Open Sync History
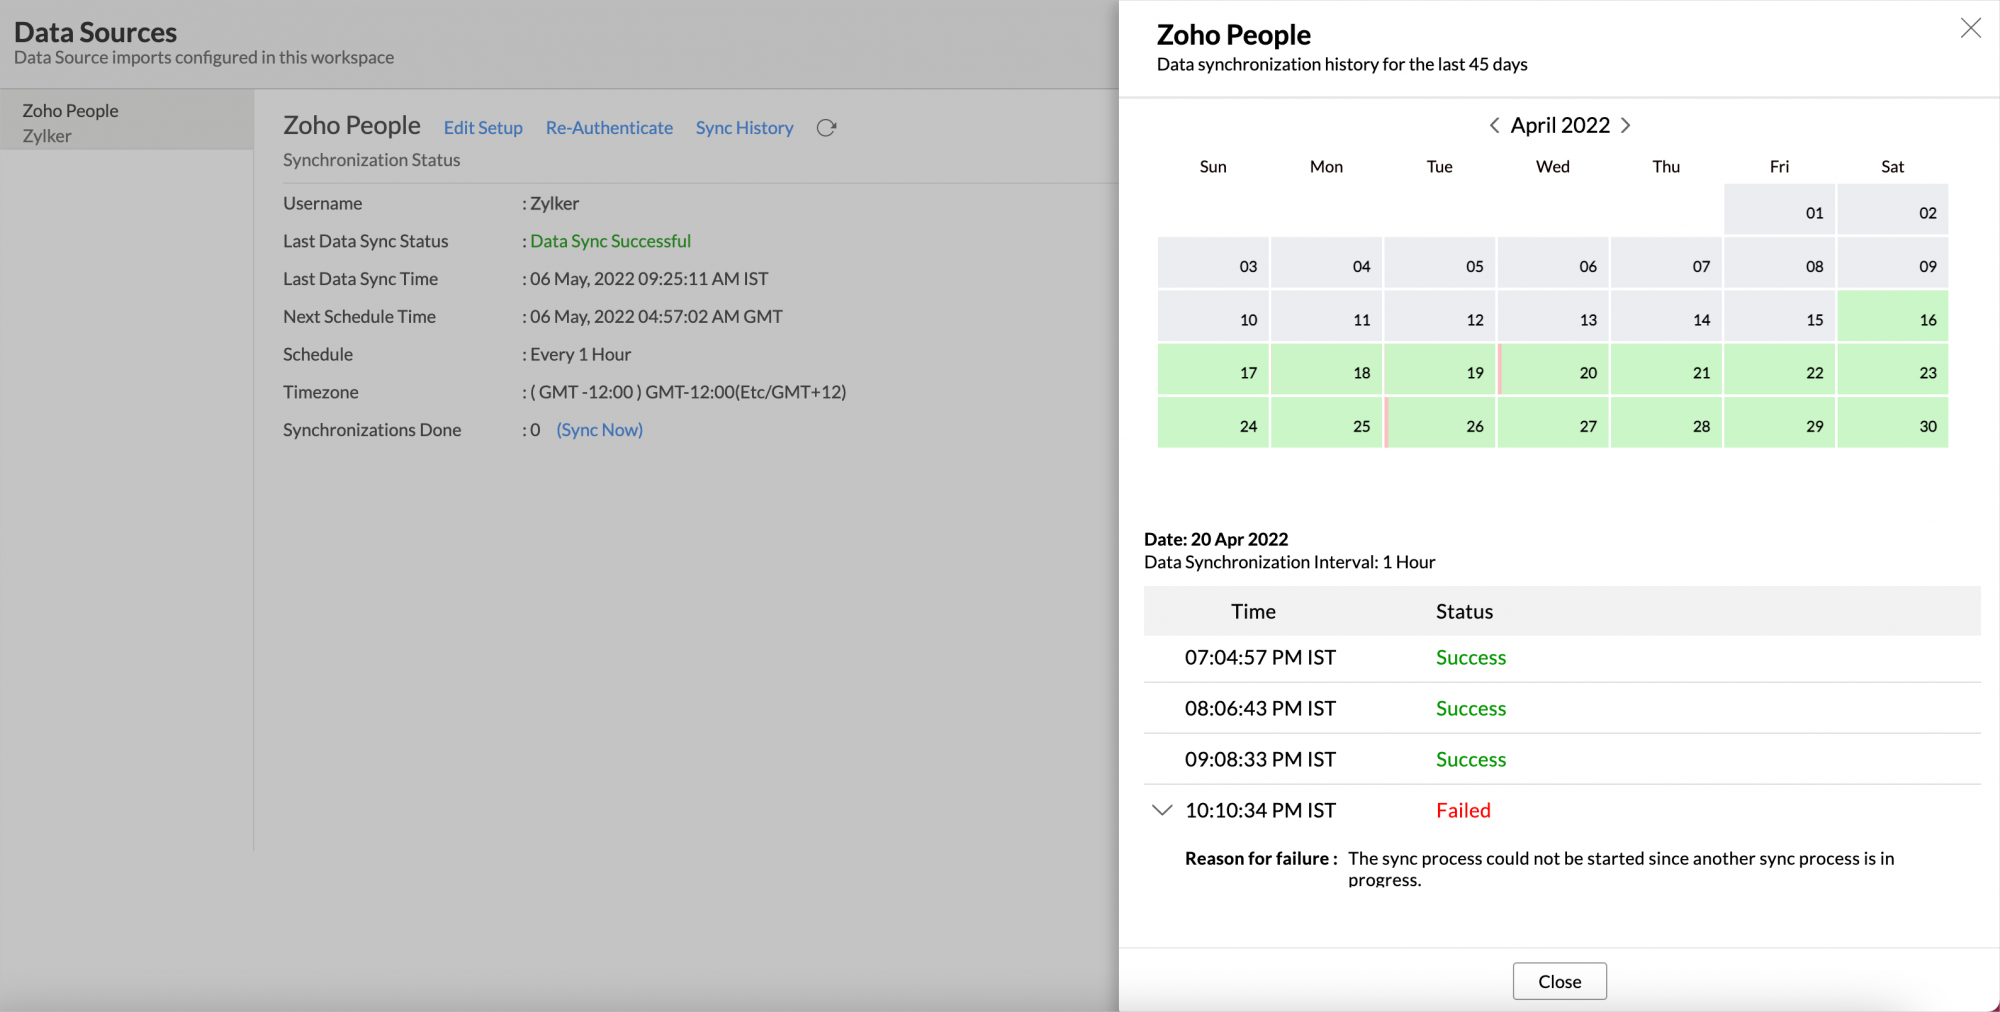2000x1012 pixels. [744, 128]
